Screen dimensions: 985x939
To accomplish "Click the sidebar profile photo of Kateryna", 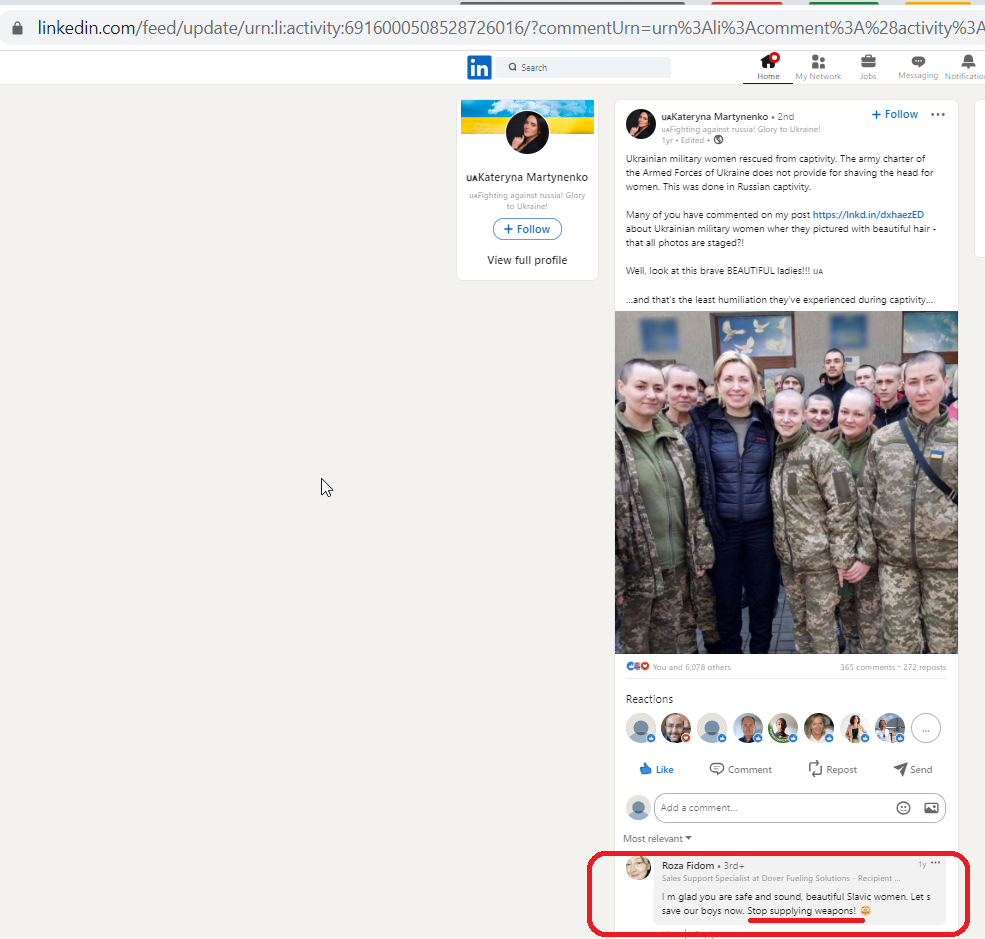I will [x=527, y=132].
